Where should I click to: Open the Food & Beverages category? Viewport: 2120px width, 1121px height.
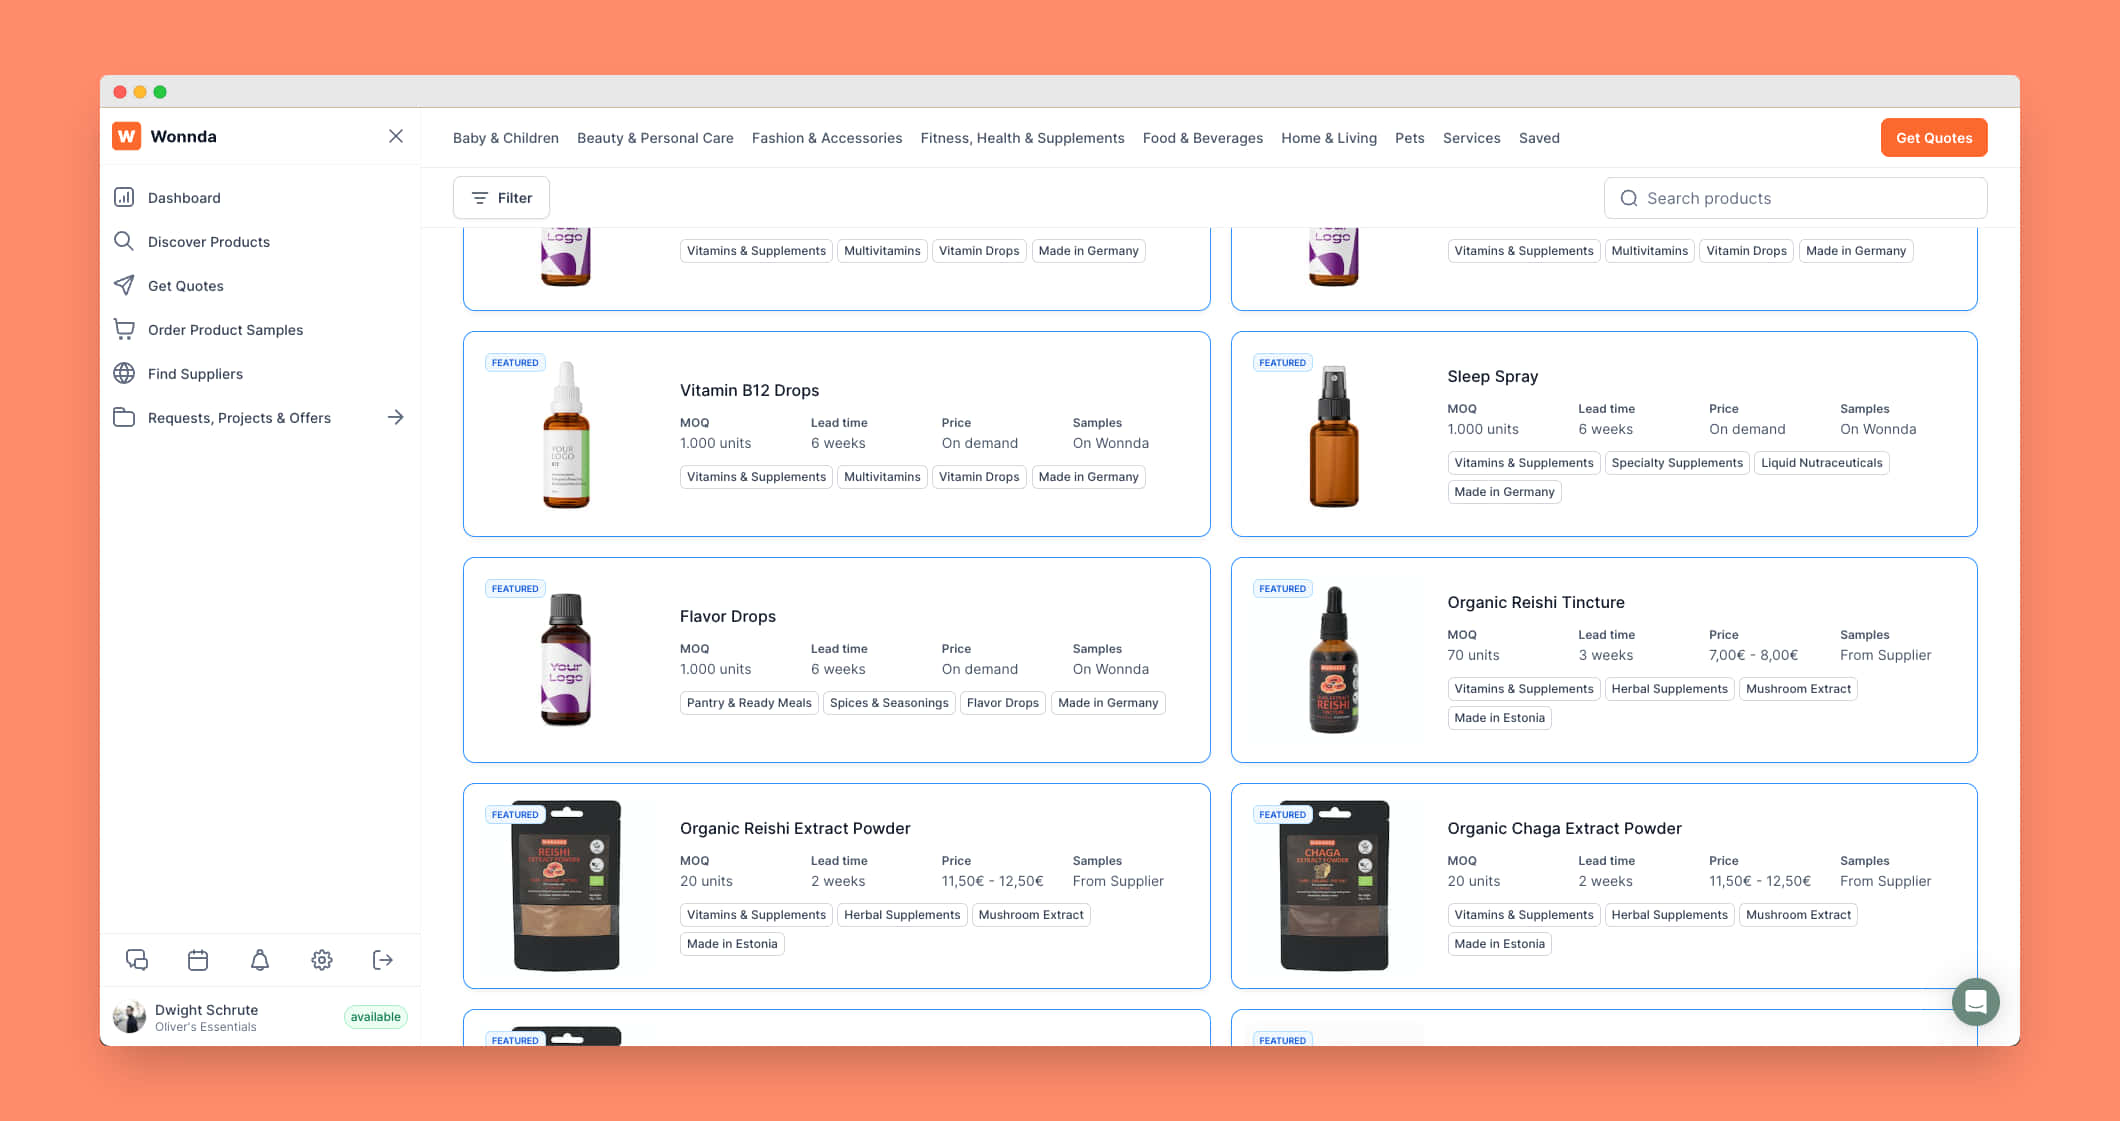click(x=1203, y=138)
